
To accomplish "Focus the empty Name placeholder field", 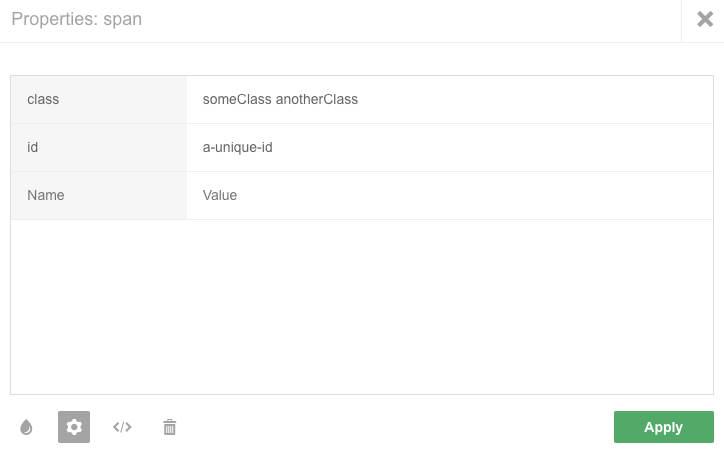I will tap(99, 196).
